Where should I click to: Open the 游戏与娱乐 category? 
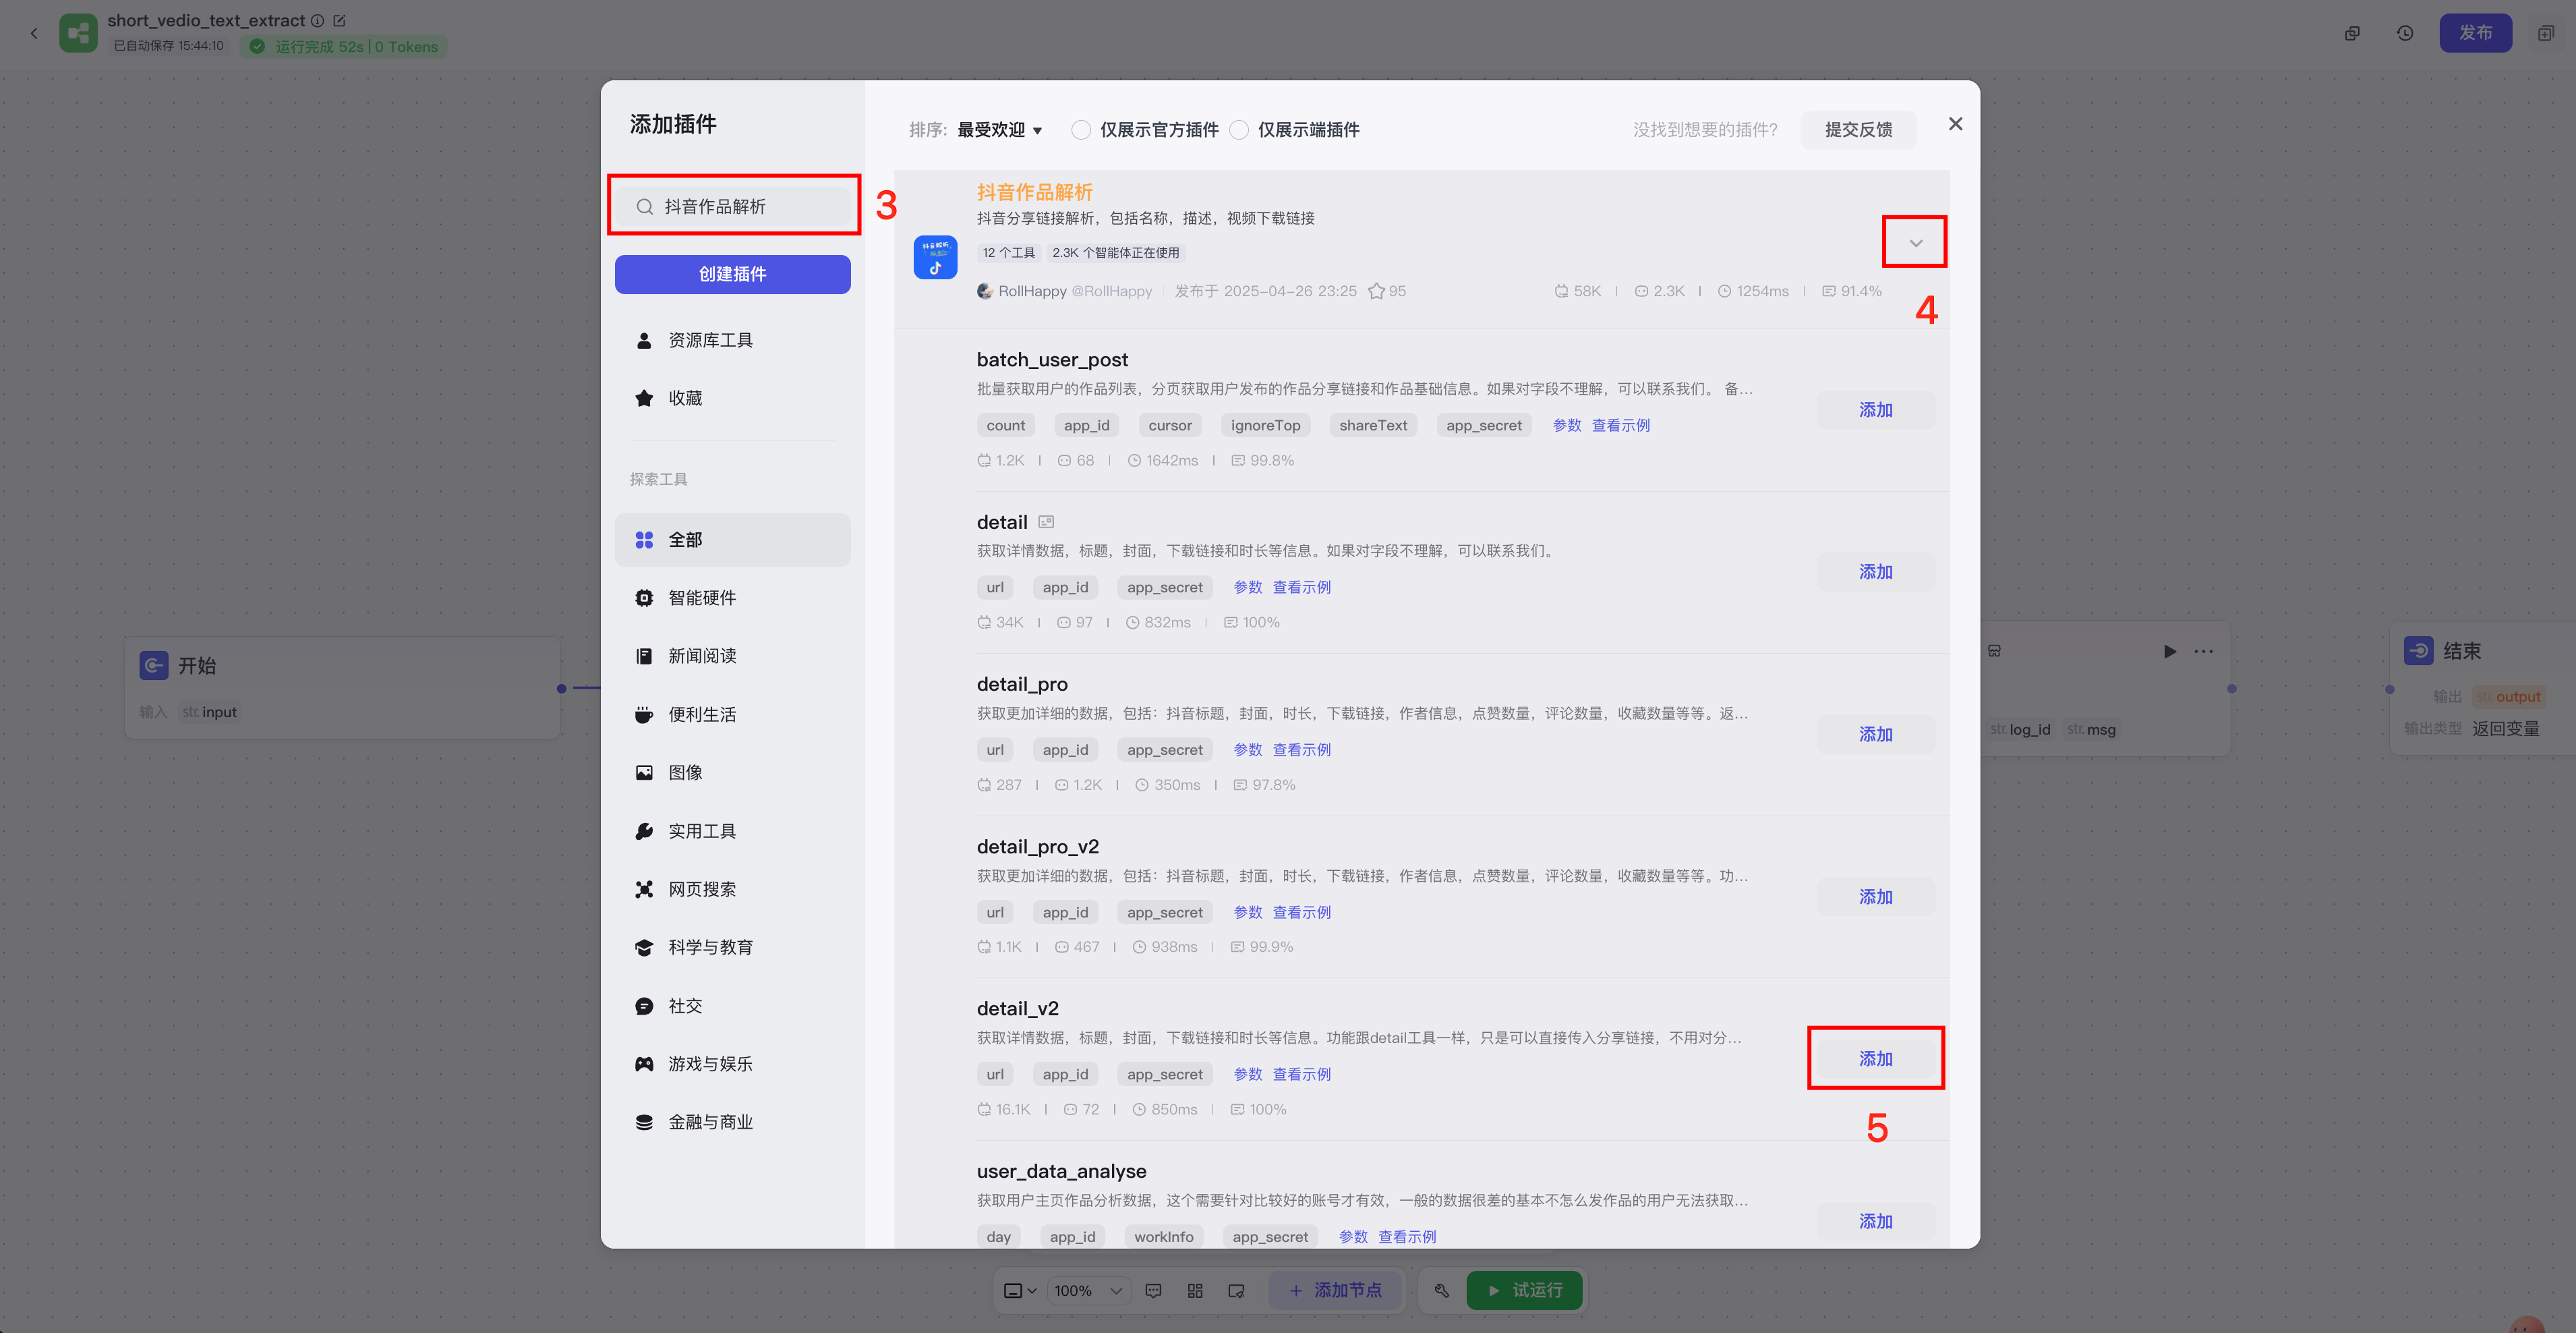pos(732,1064)
